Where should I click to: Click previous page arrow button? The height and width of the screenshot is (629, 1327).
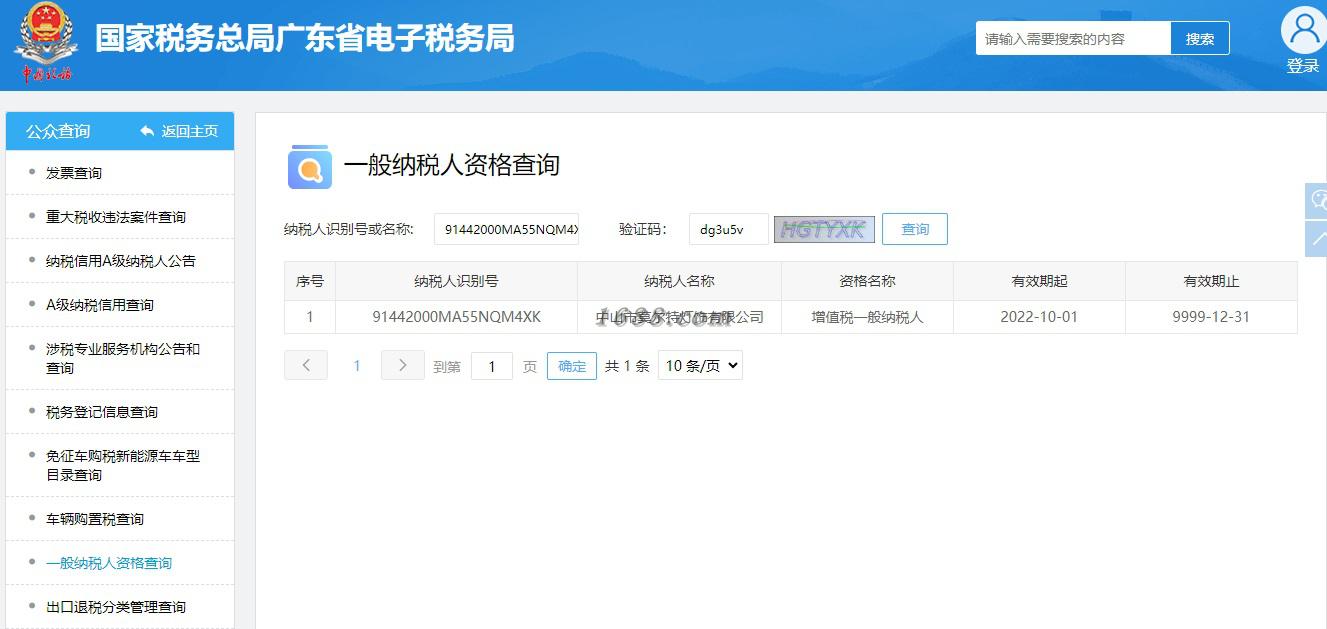[306, 365]
